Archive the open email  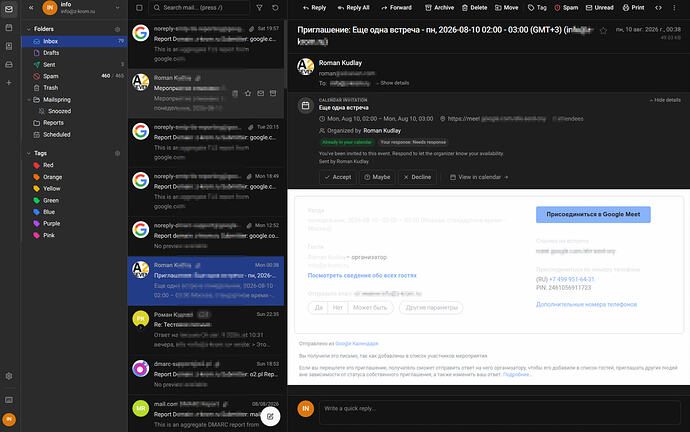(440, 7)
